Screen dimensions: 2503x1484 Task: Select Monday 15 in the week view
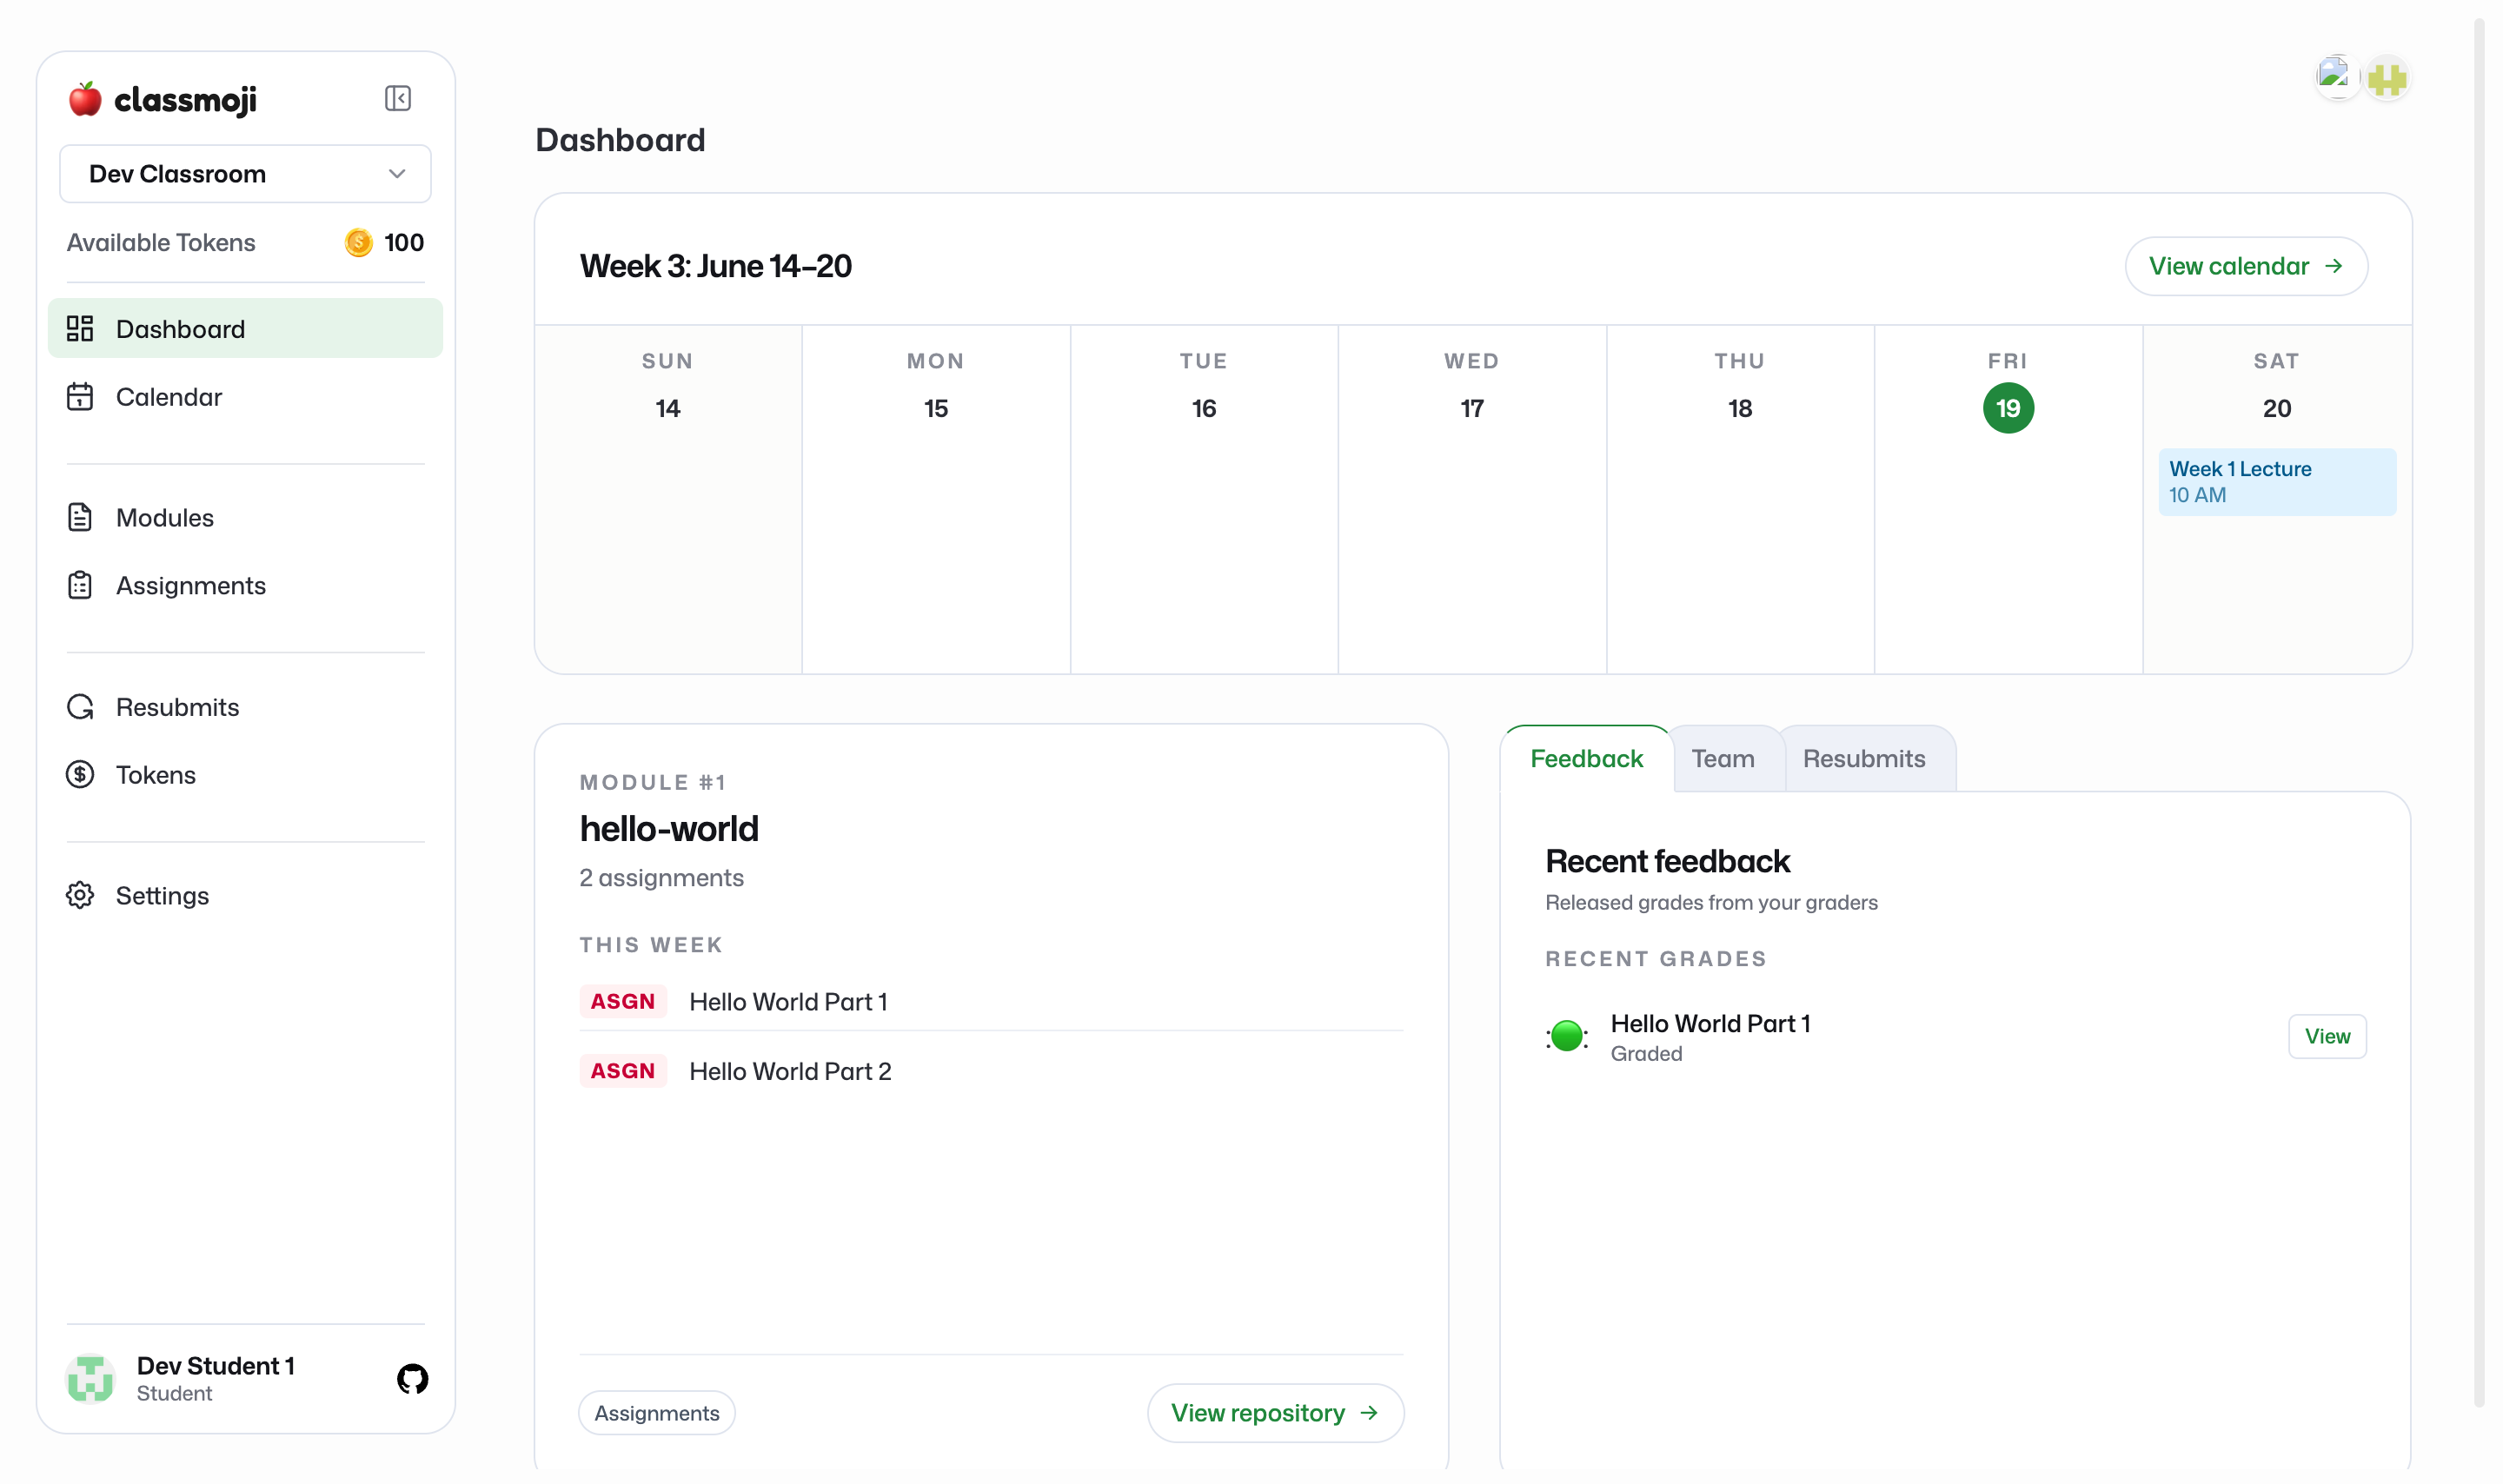pyautogui.click(x=936, y=408)
